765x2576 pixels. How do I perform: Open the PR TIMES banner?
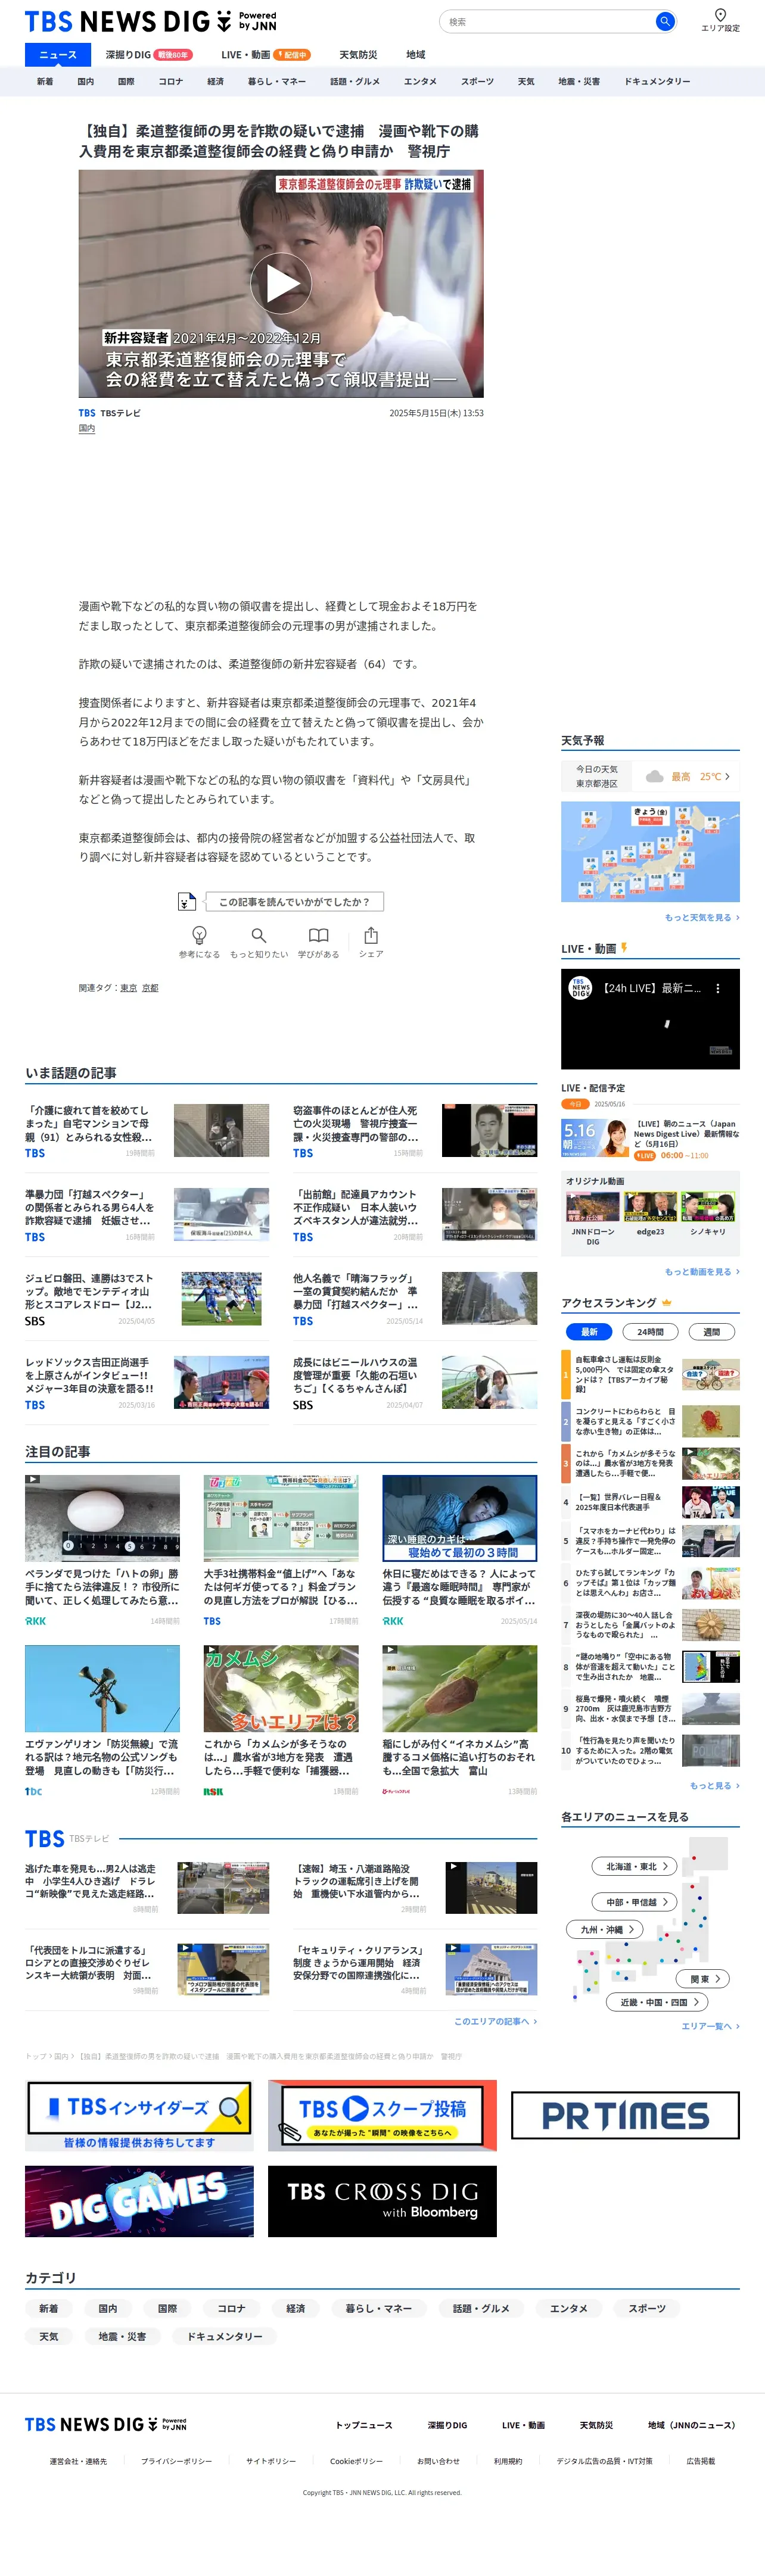coord(625,2115)
